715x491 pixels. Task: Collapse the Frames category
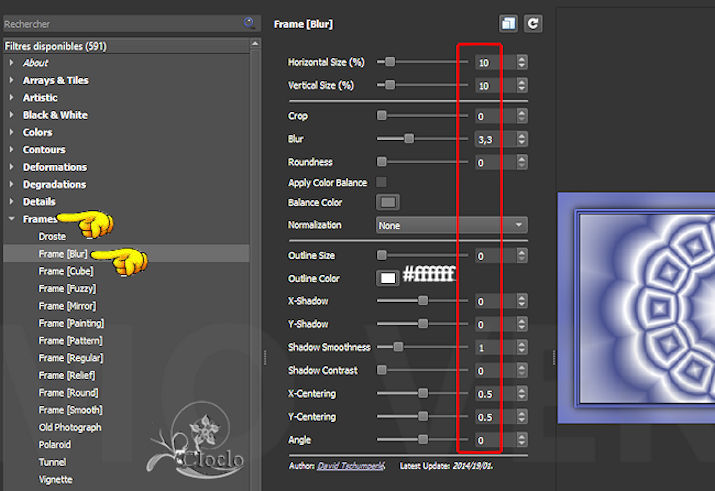12,219
